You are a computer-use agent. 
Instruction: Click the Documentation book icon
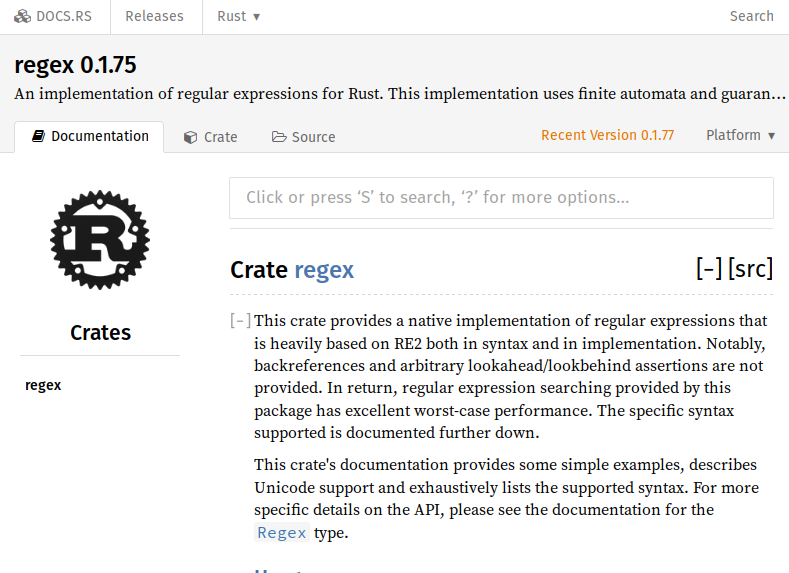(x=38, y=136)
